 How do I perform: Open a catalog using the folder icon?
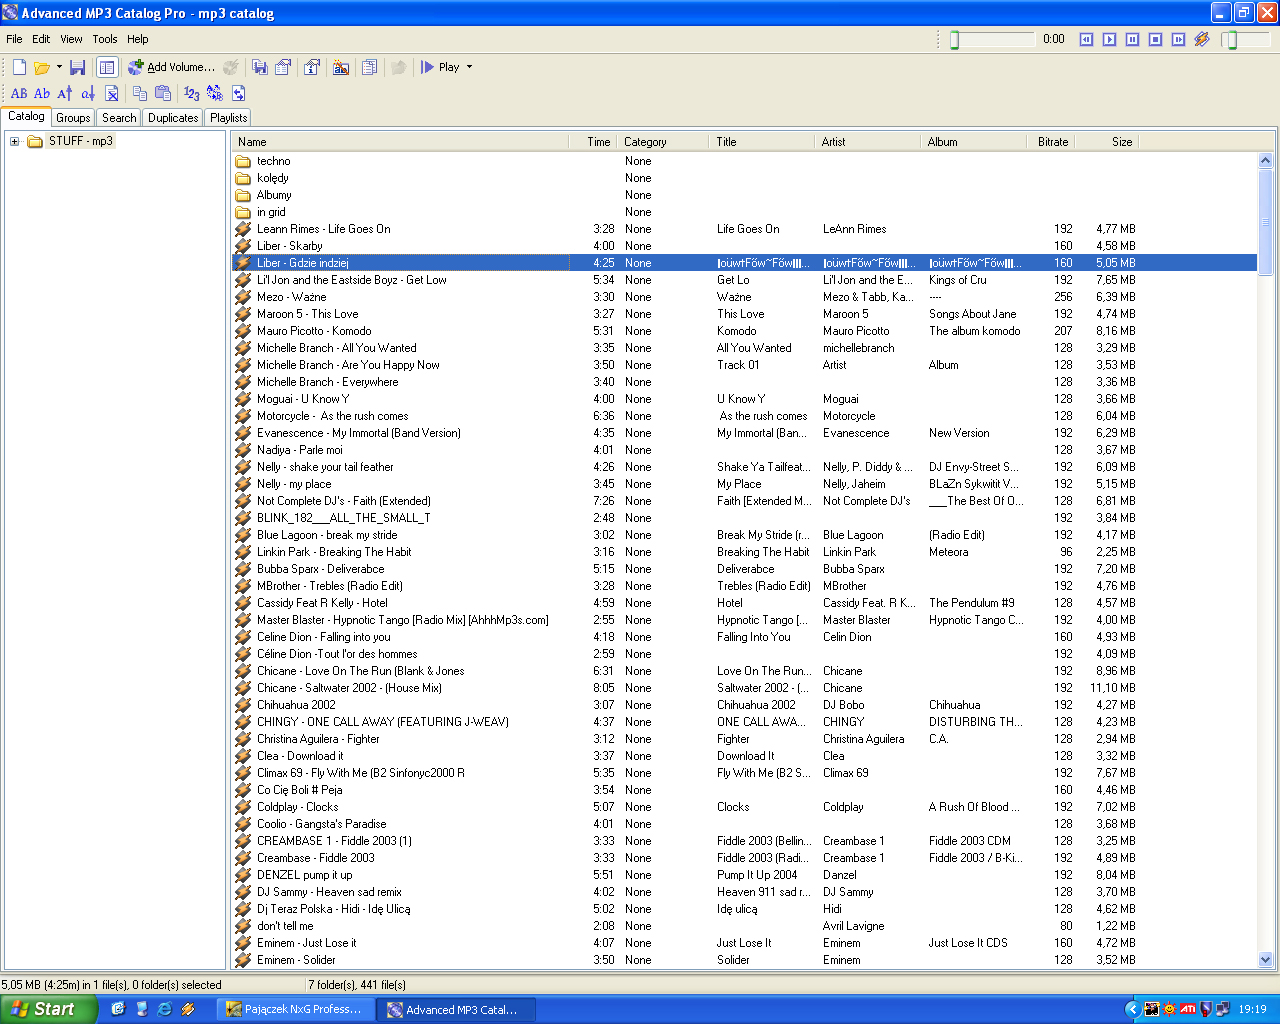pyautogui.click(x=41, y=67)
